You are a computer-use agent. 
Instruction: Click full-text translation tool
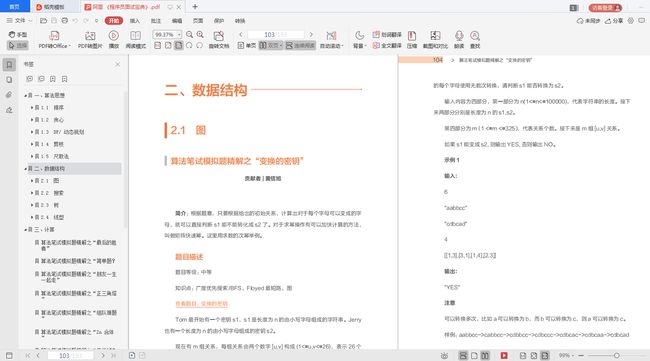pyautogui.click(x=387, y=45)
